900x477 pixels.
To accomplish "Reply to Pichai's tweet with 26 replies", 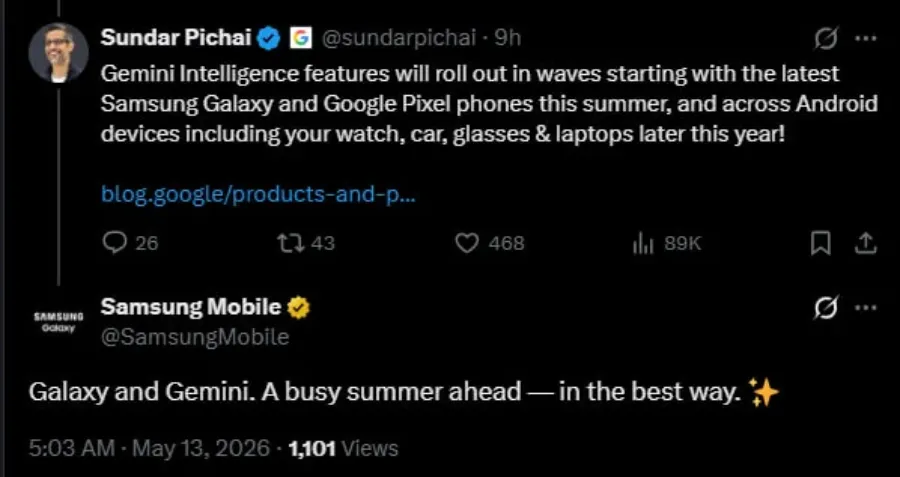I will [x=130, y=243].
